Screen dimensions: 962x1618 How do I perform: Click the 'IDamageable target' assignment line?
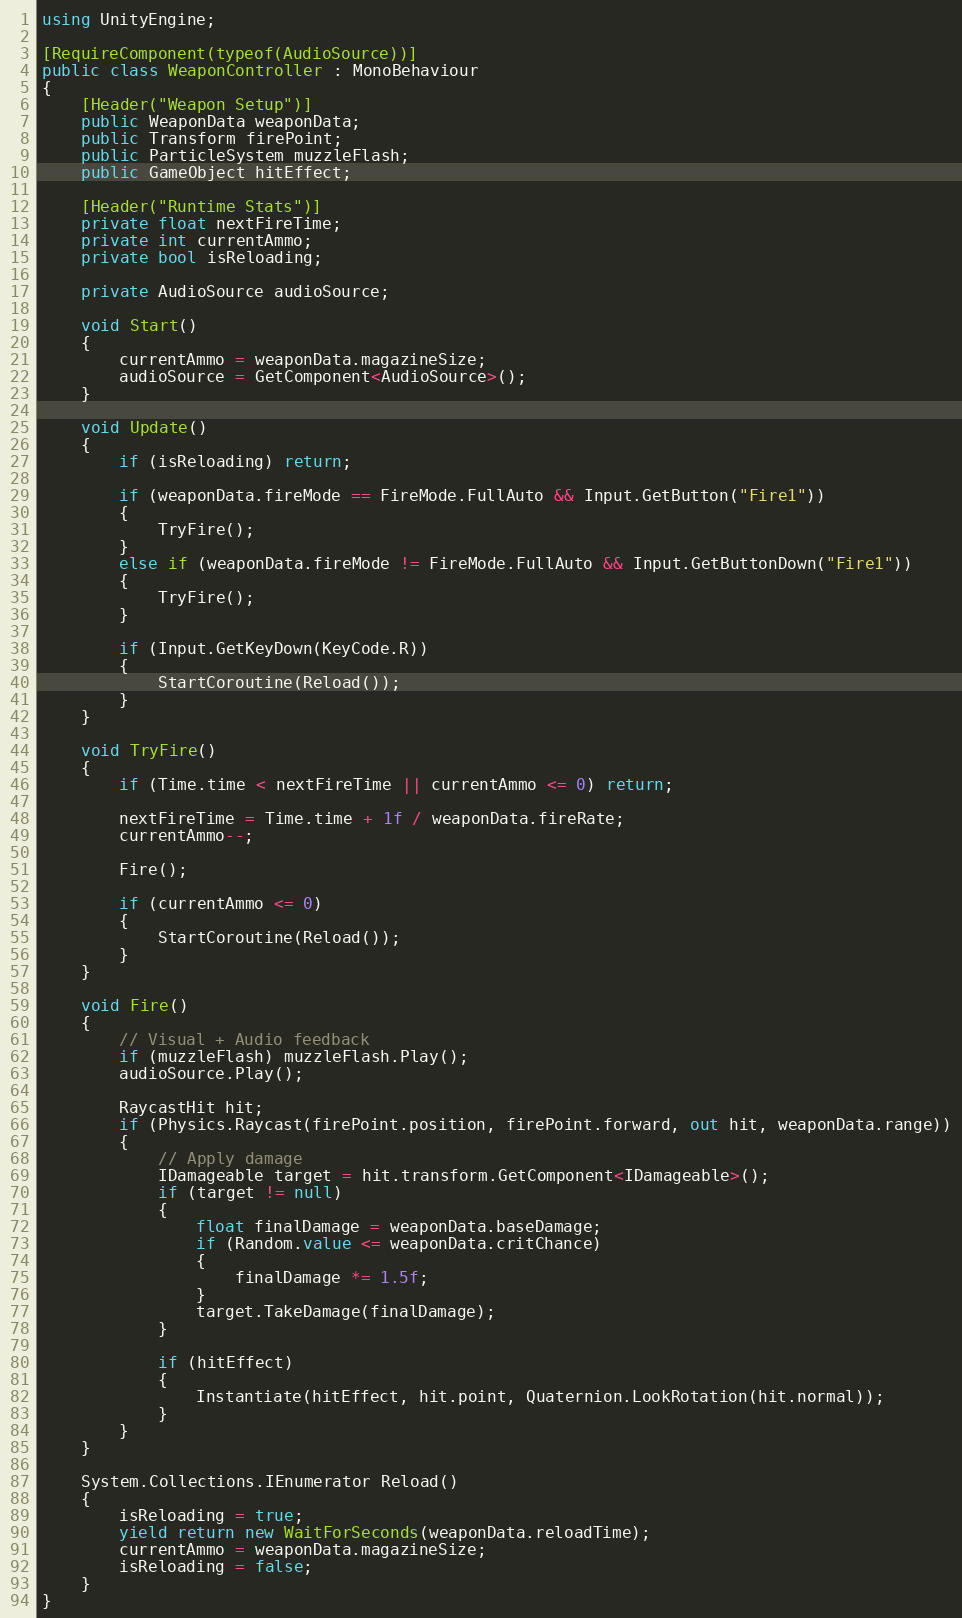[x=463, y=1177]
